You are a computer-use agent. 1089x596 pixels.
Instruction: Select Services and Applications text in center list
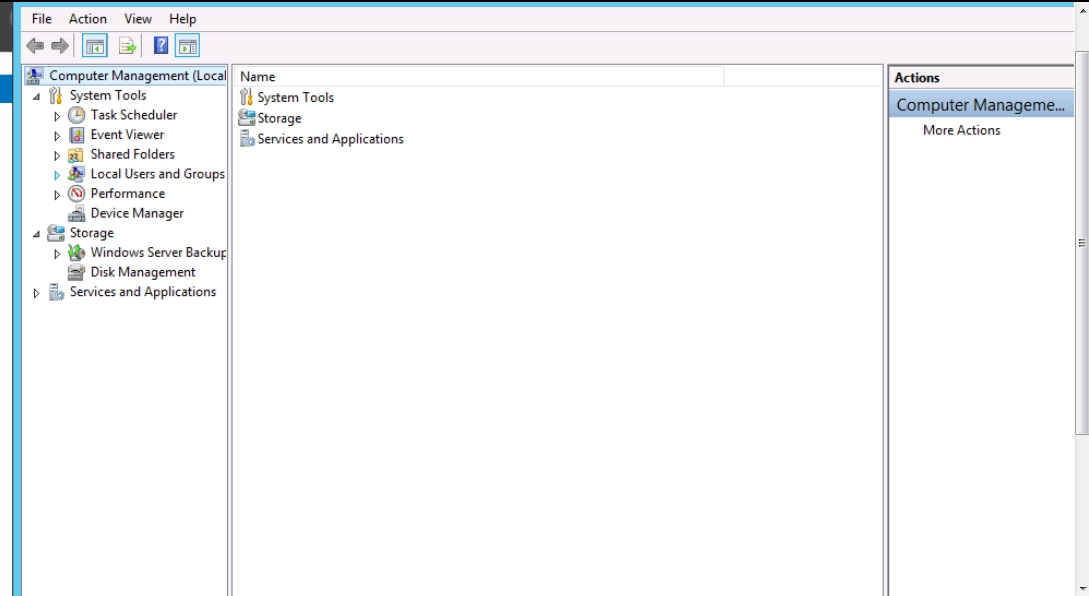331,139
